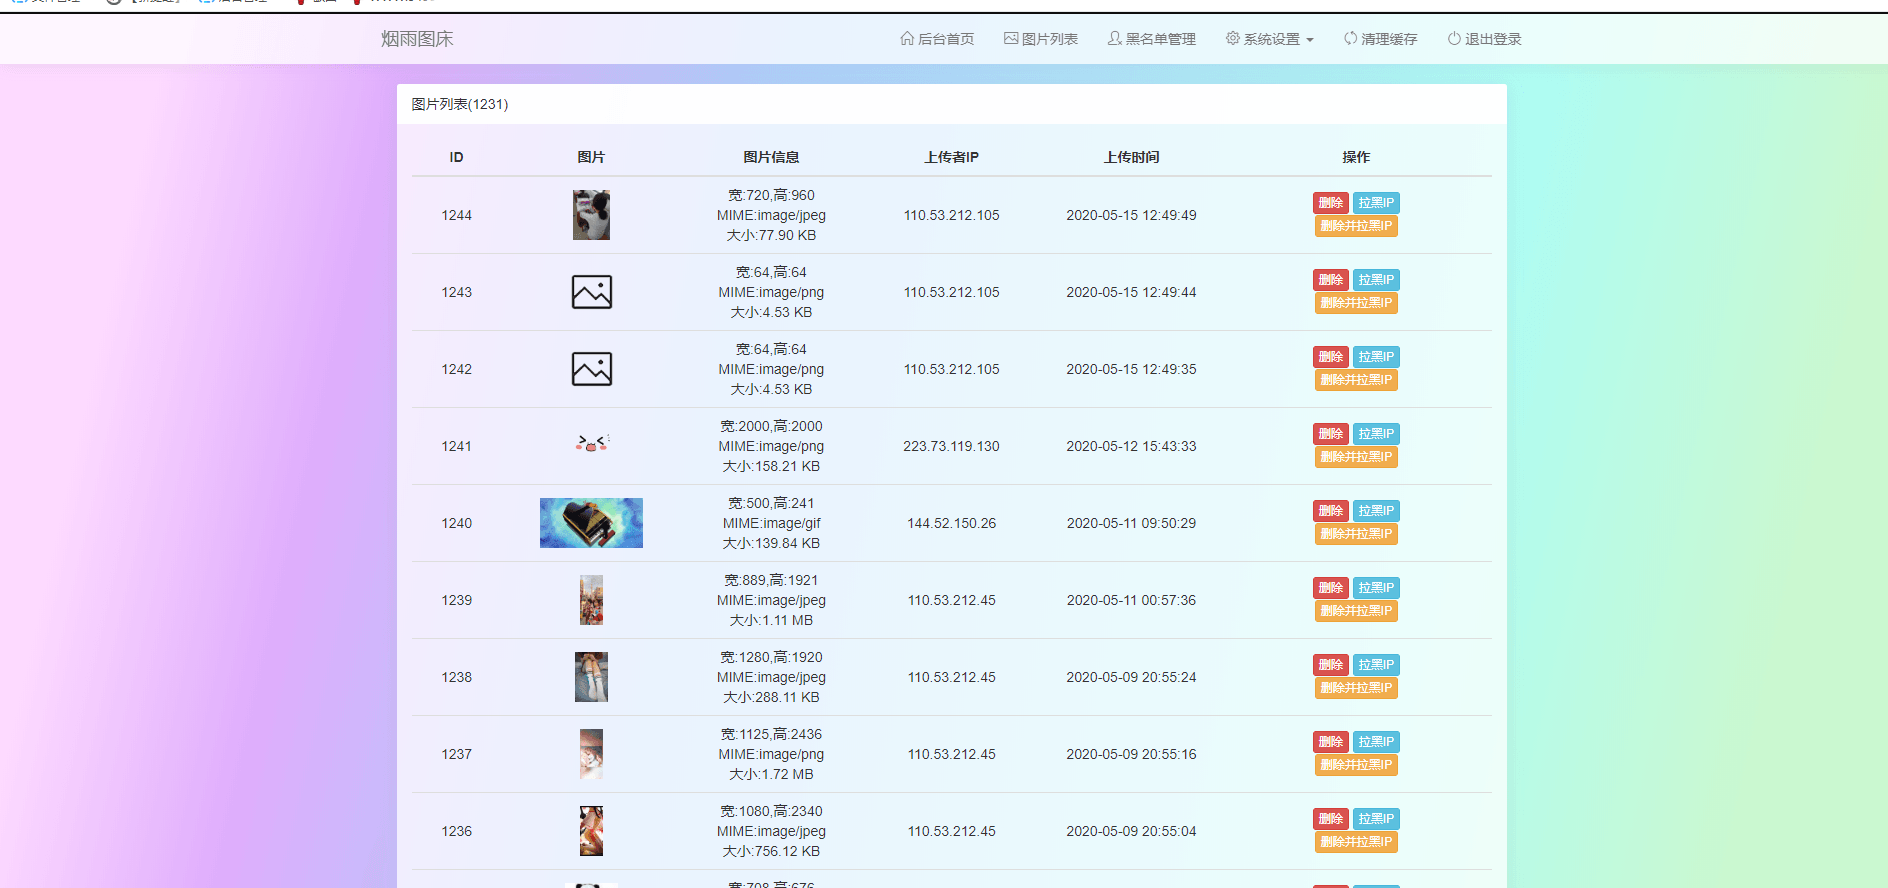The height and width of the screenshot is (888, 1888).
Task: Open the piano GIF thumbnail in row 1240
Action: tap(591, 523)
